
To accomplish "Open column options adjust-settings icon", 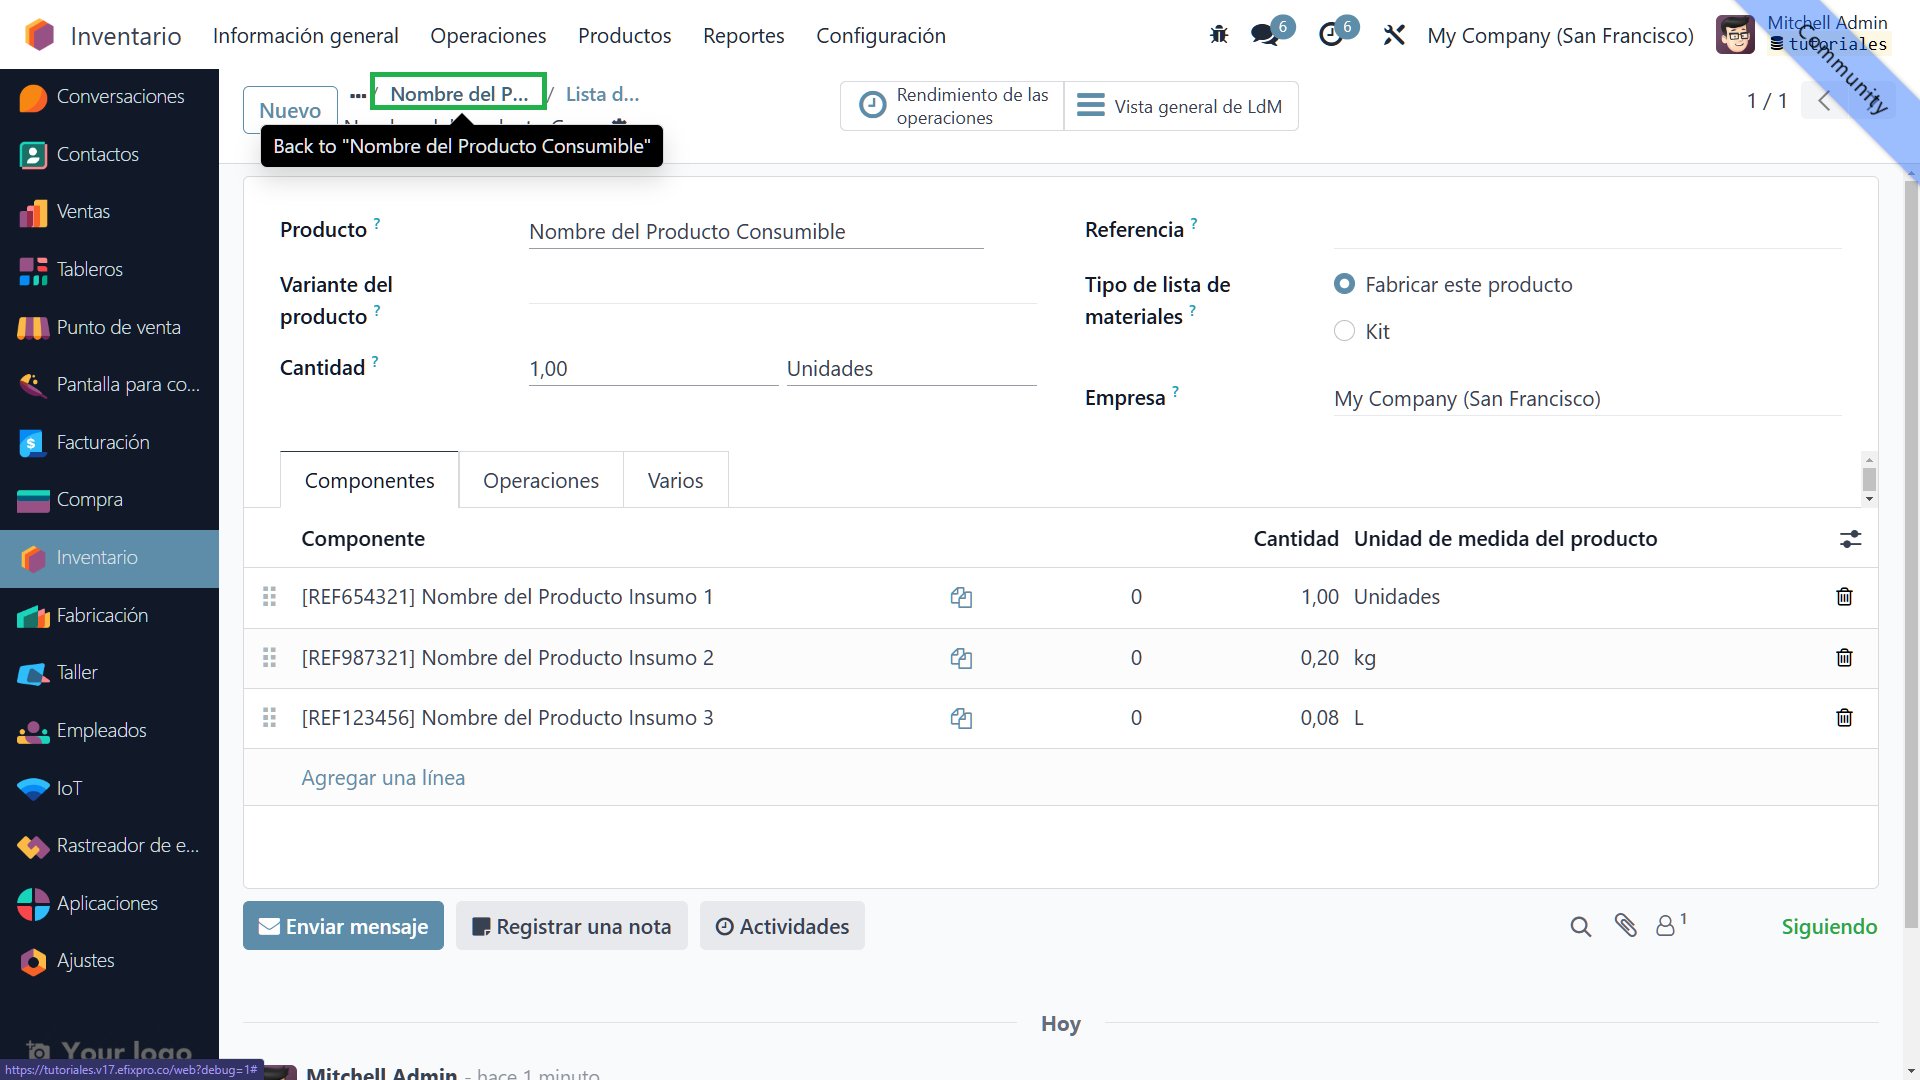I will 1850,539.
